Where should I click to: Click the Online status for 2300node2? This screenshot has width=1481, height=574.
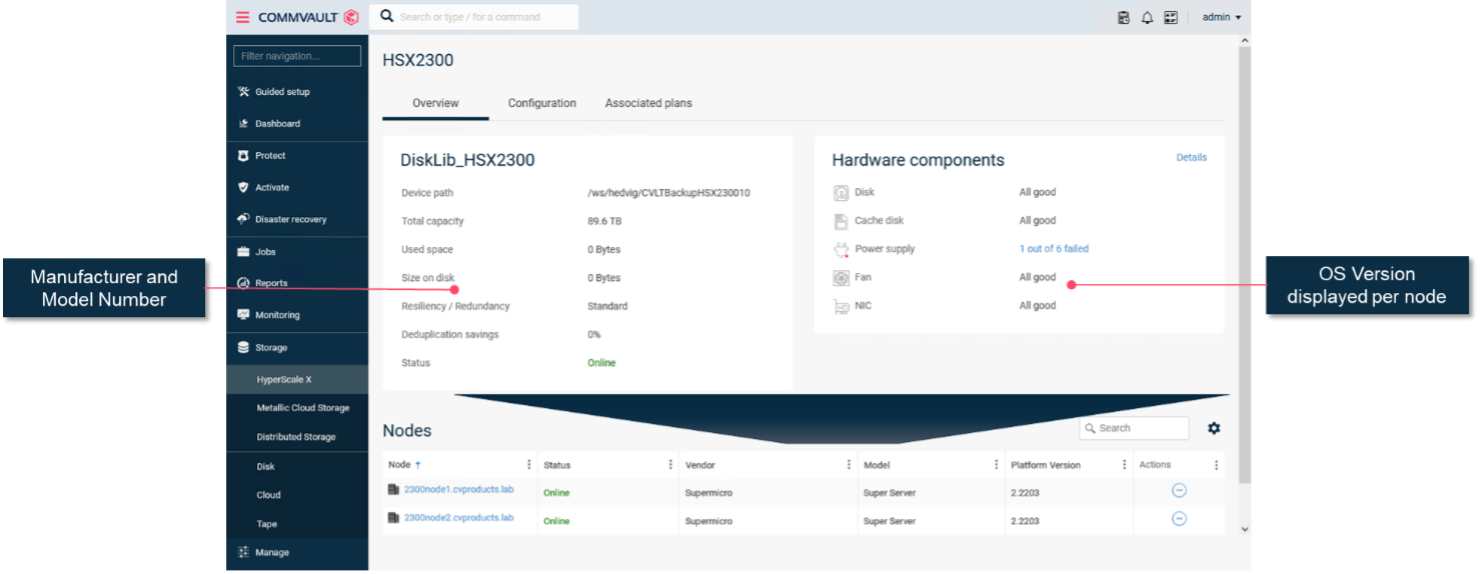pos(556,521)
